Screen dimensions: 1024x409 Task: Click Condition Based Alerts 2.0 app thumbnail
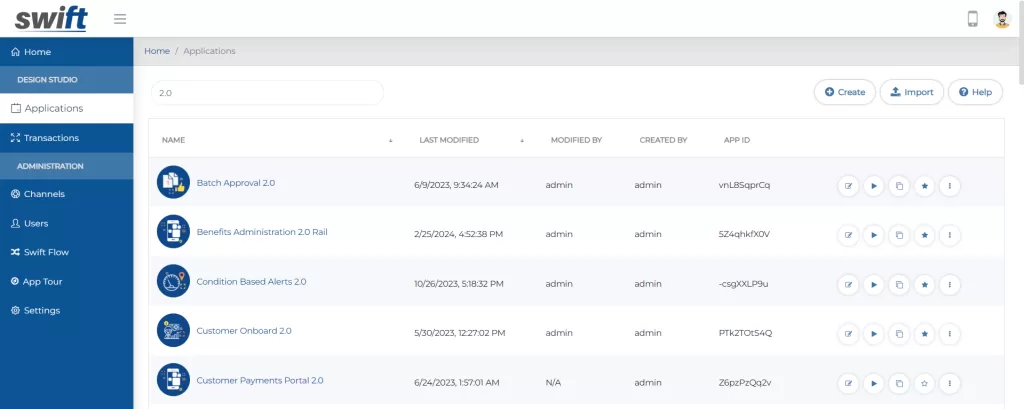173,281
